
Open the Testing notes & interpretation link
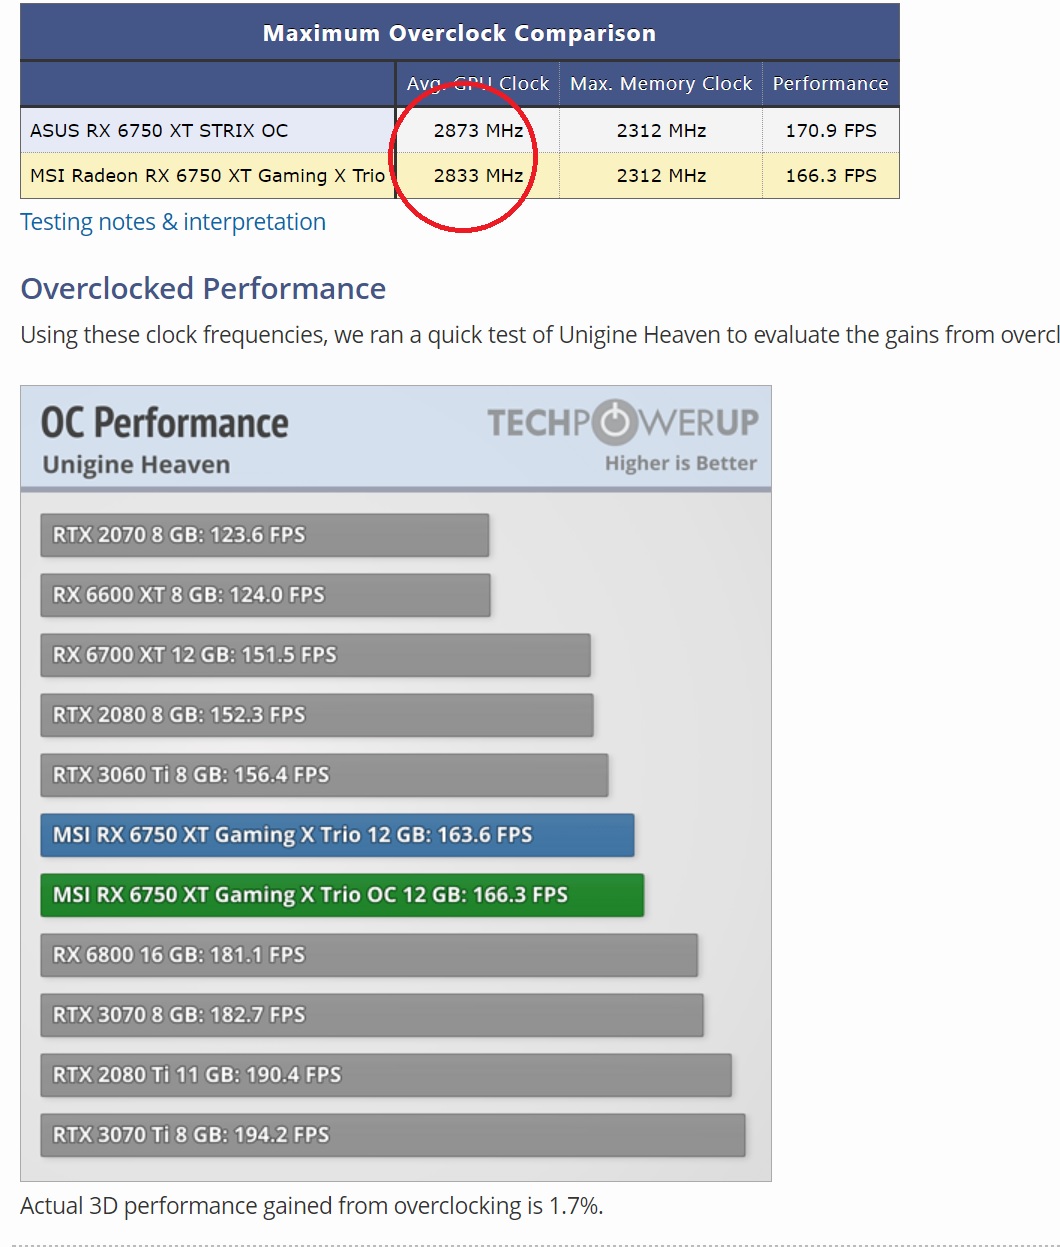(x=173, y=222)
